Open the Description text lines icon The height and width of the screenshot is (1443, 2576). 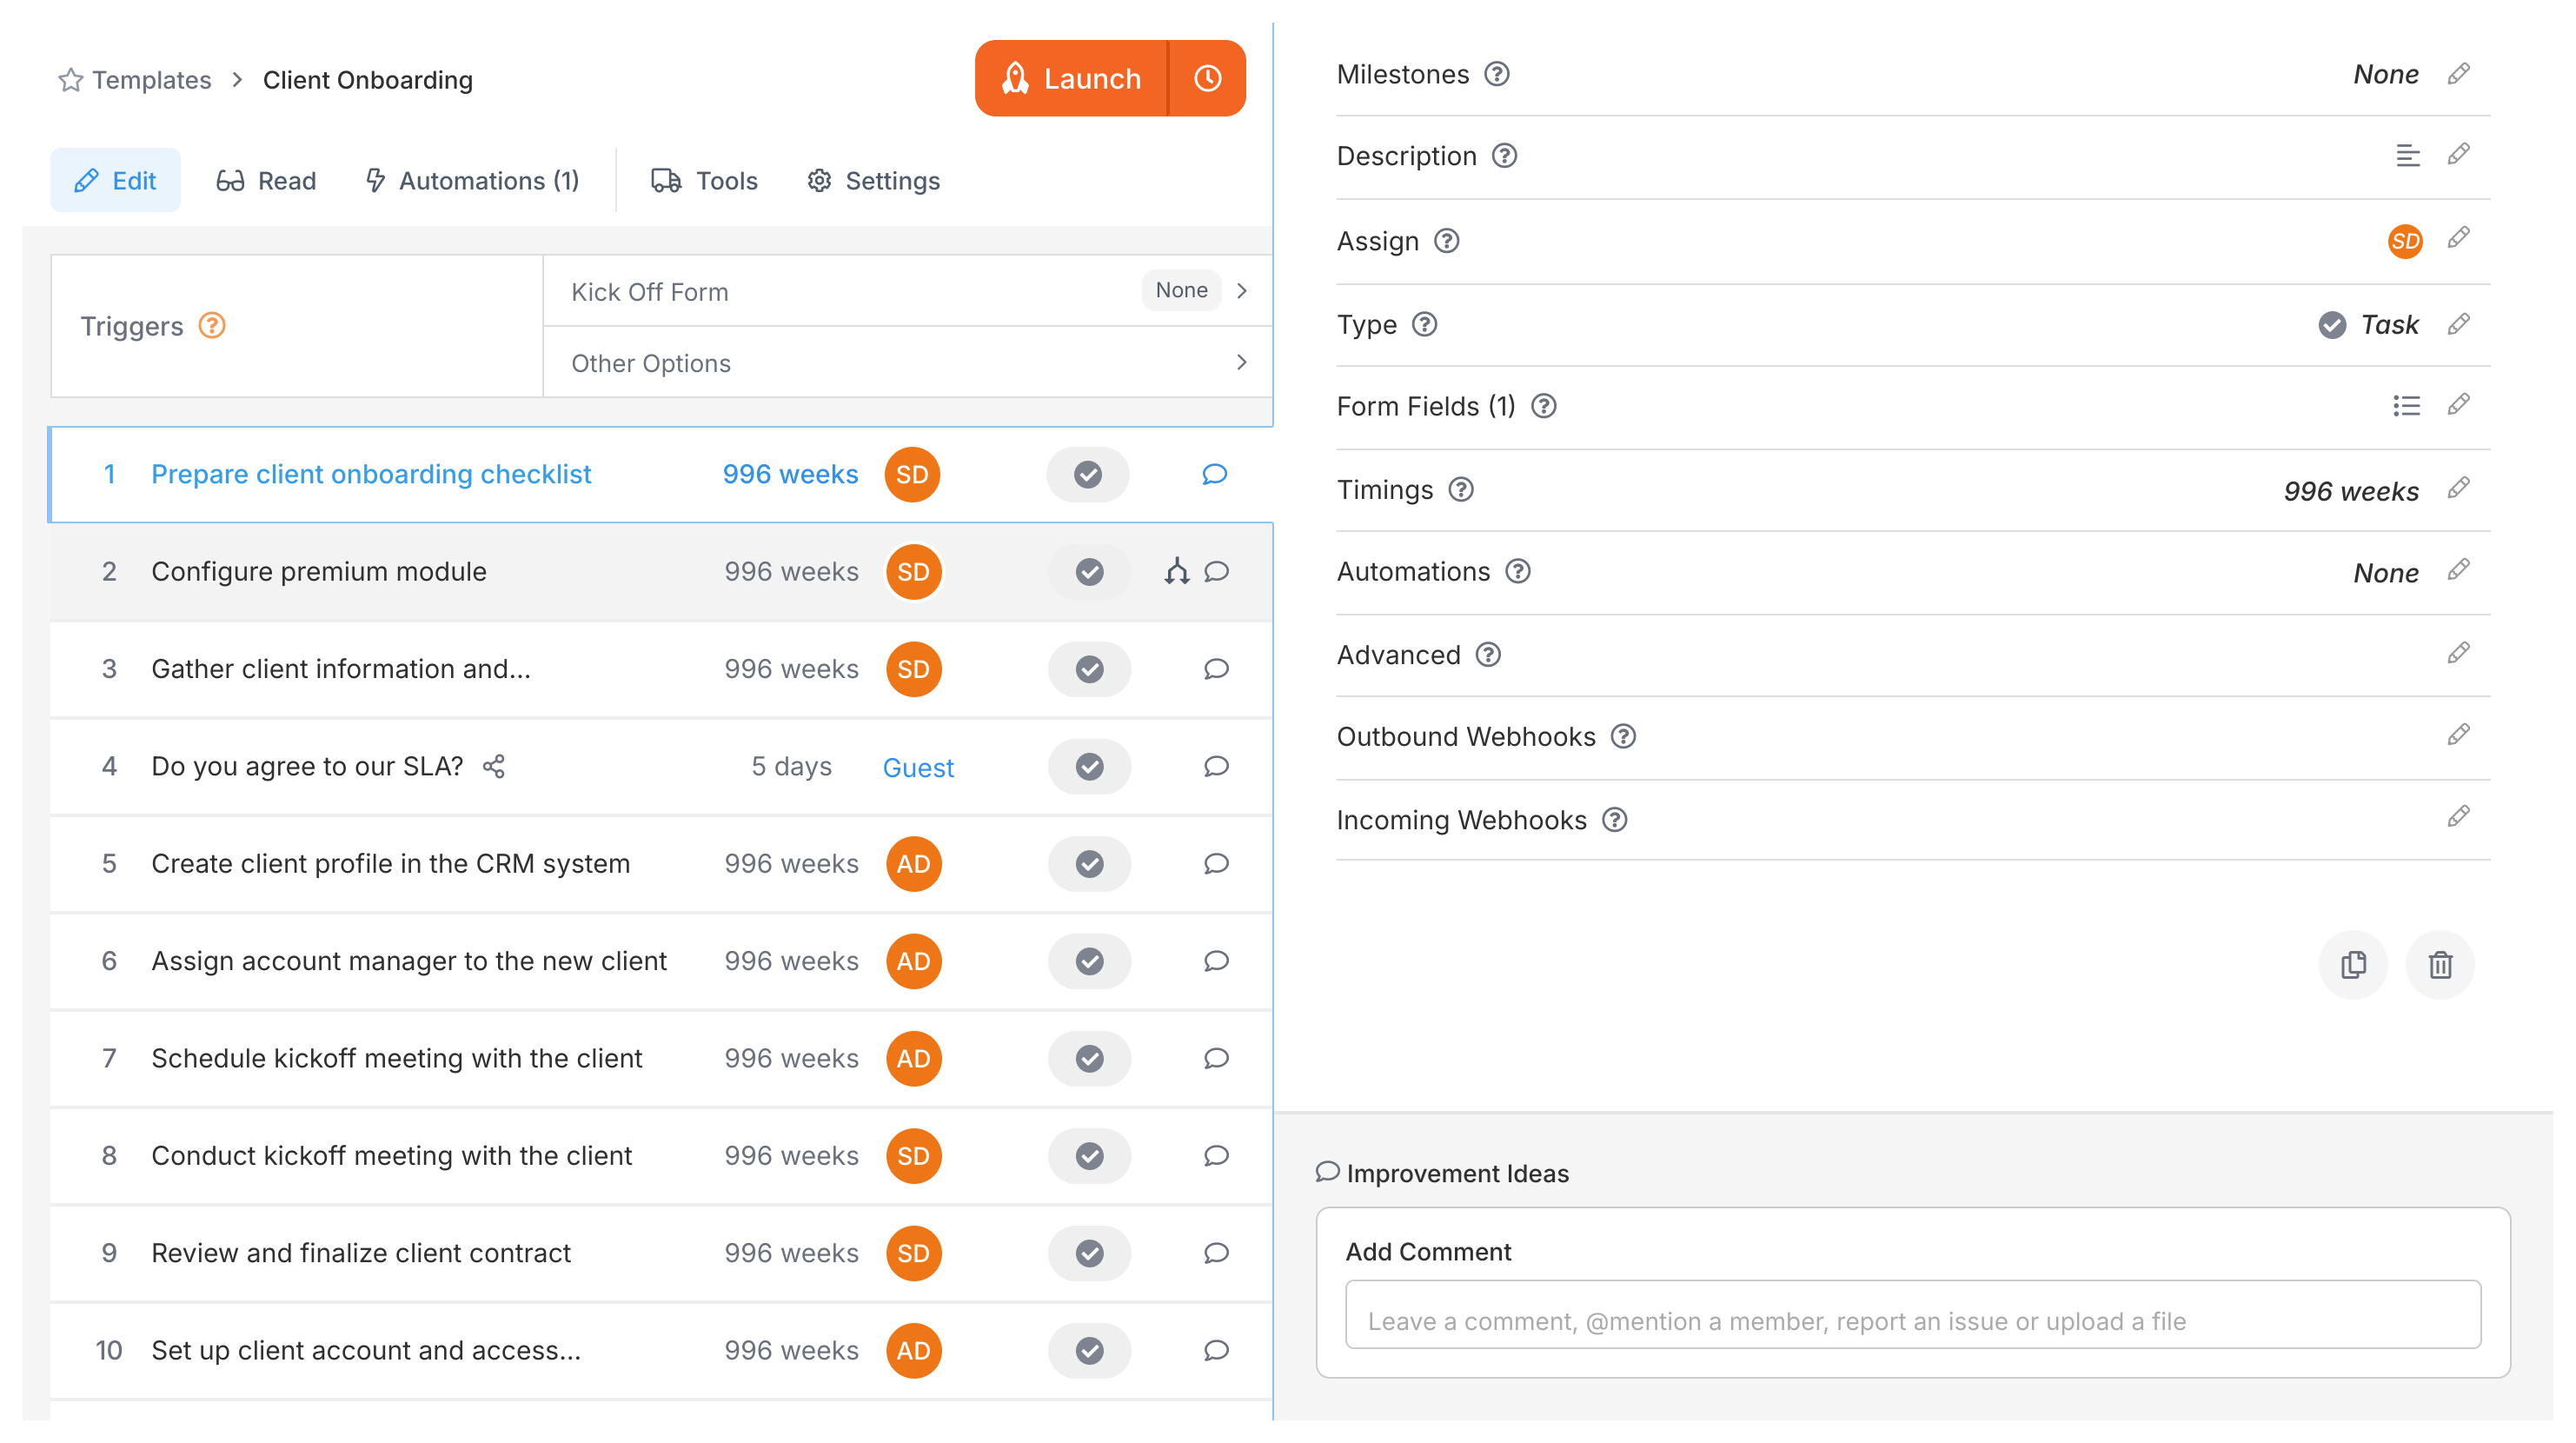pyautogui.click(x=2407, y=156)
